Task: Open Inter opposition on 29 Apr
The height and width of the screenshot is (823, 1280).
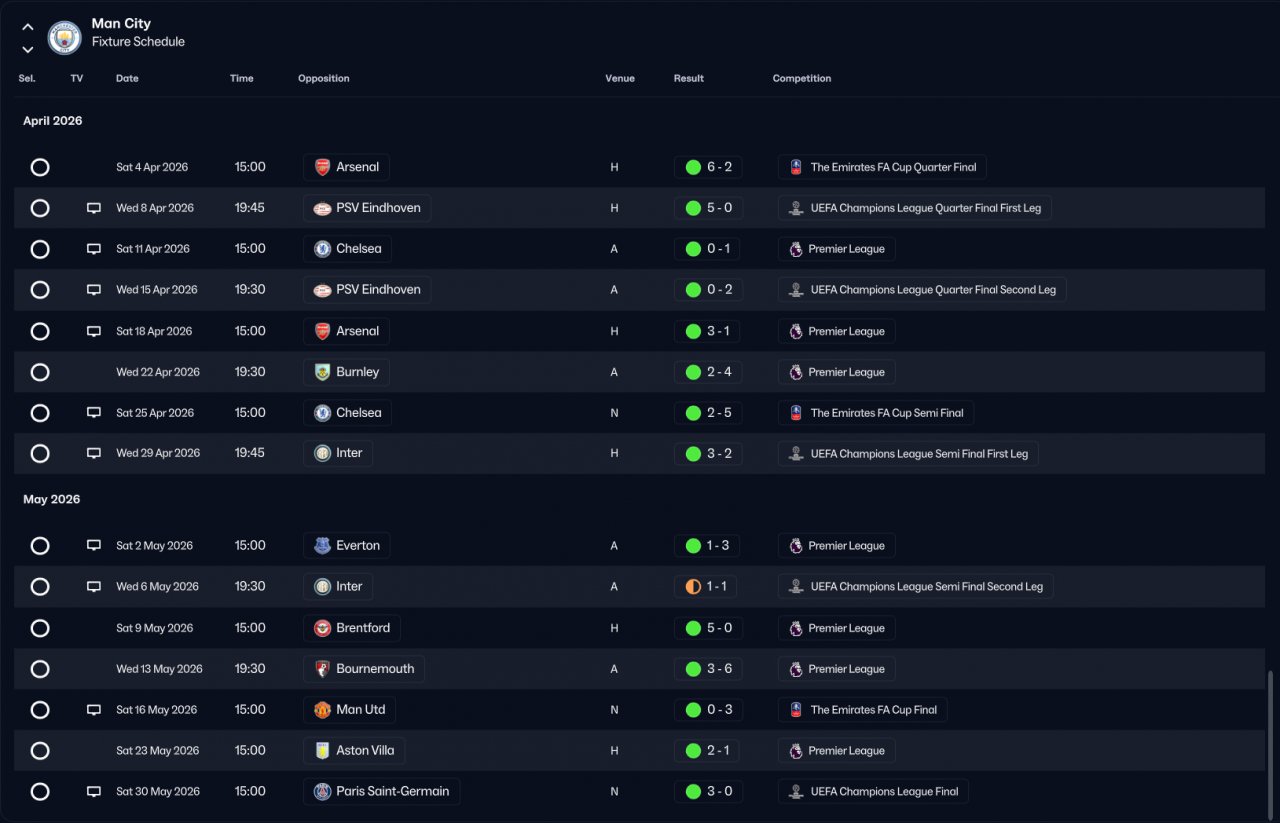Action: pyautogui.click(x=338, y=453)
